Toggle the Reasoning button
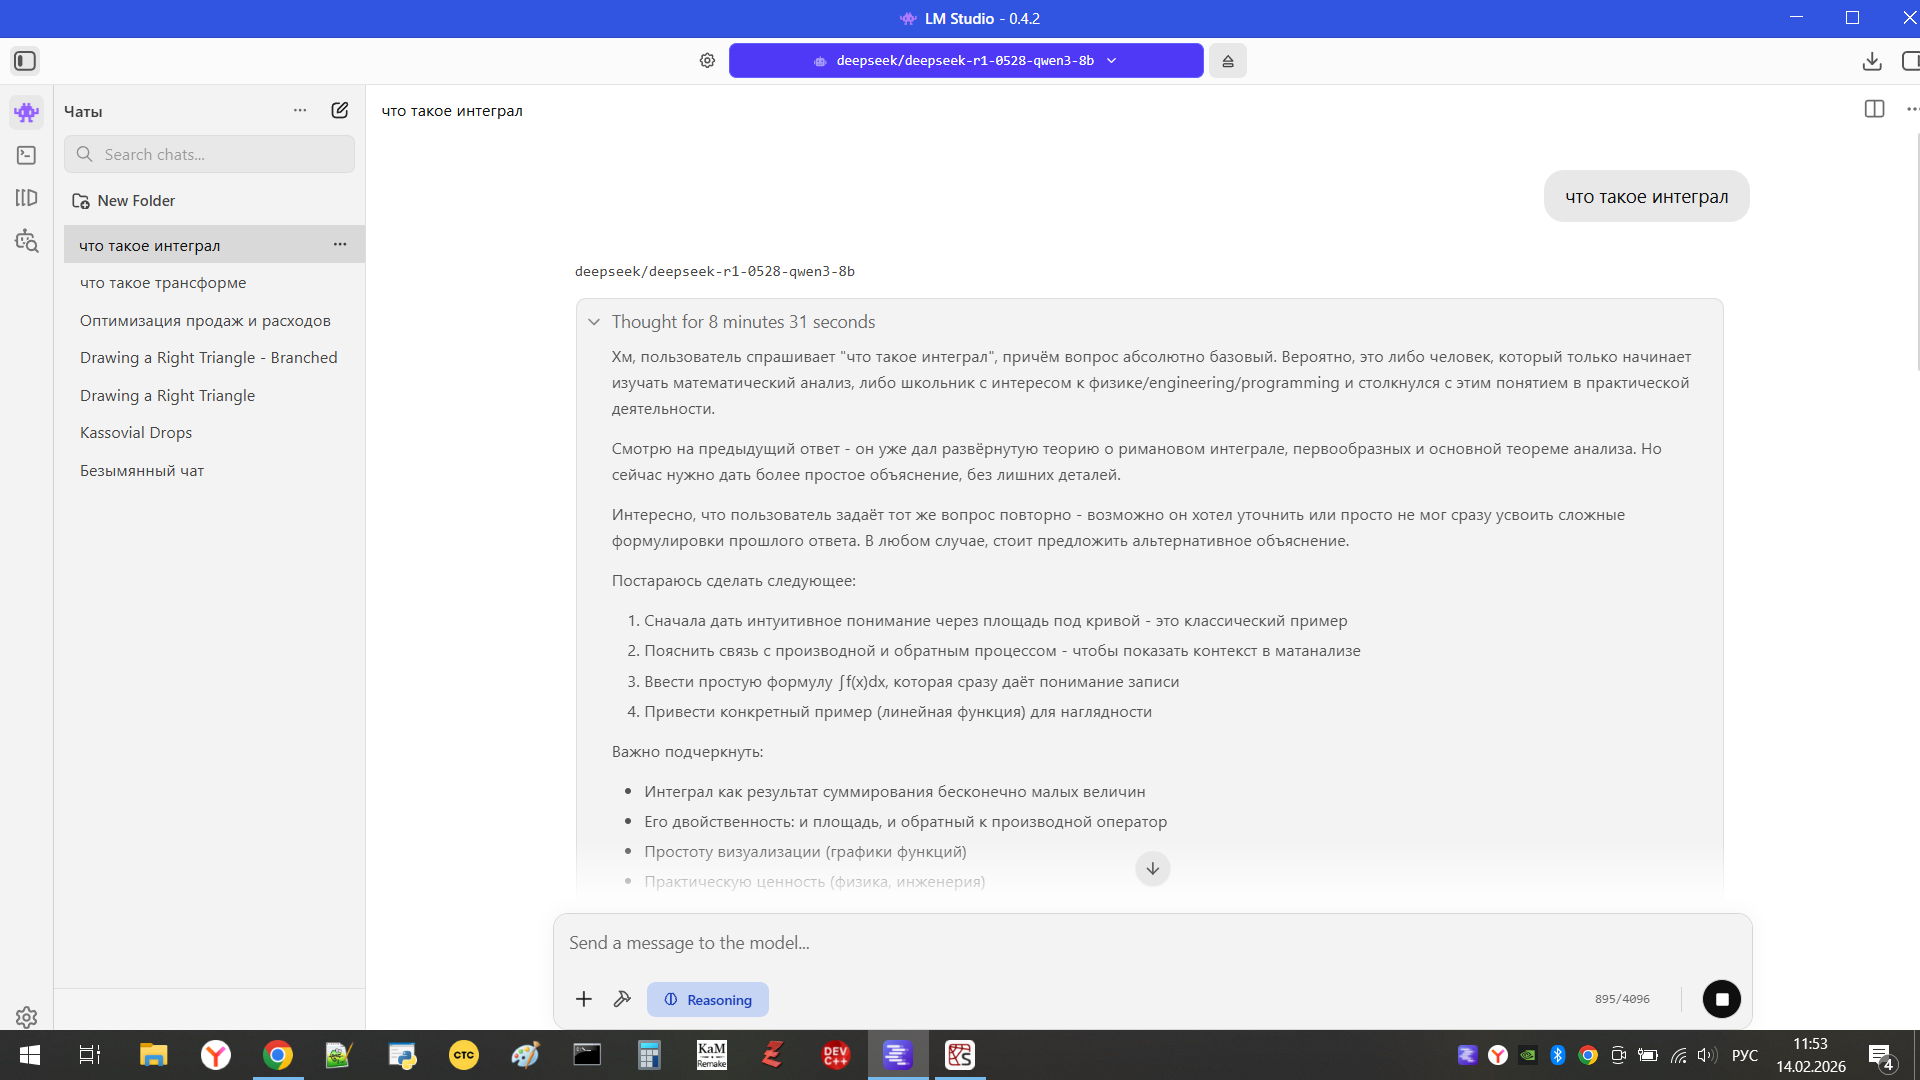Screen dimensions: 1920x1080 pos(708,999)
